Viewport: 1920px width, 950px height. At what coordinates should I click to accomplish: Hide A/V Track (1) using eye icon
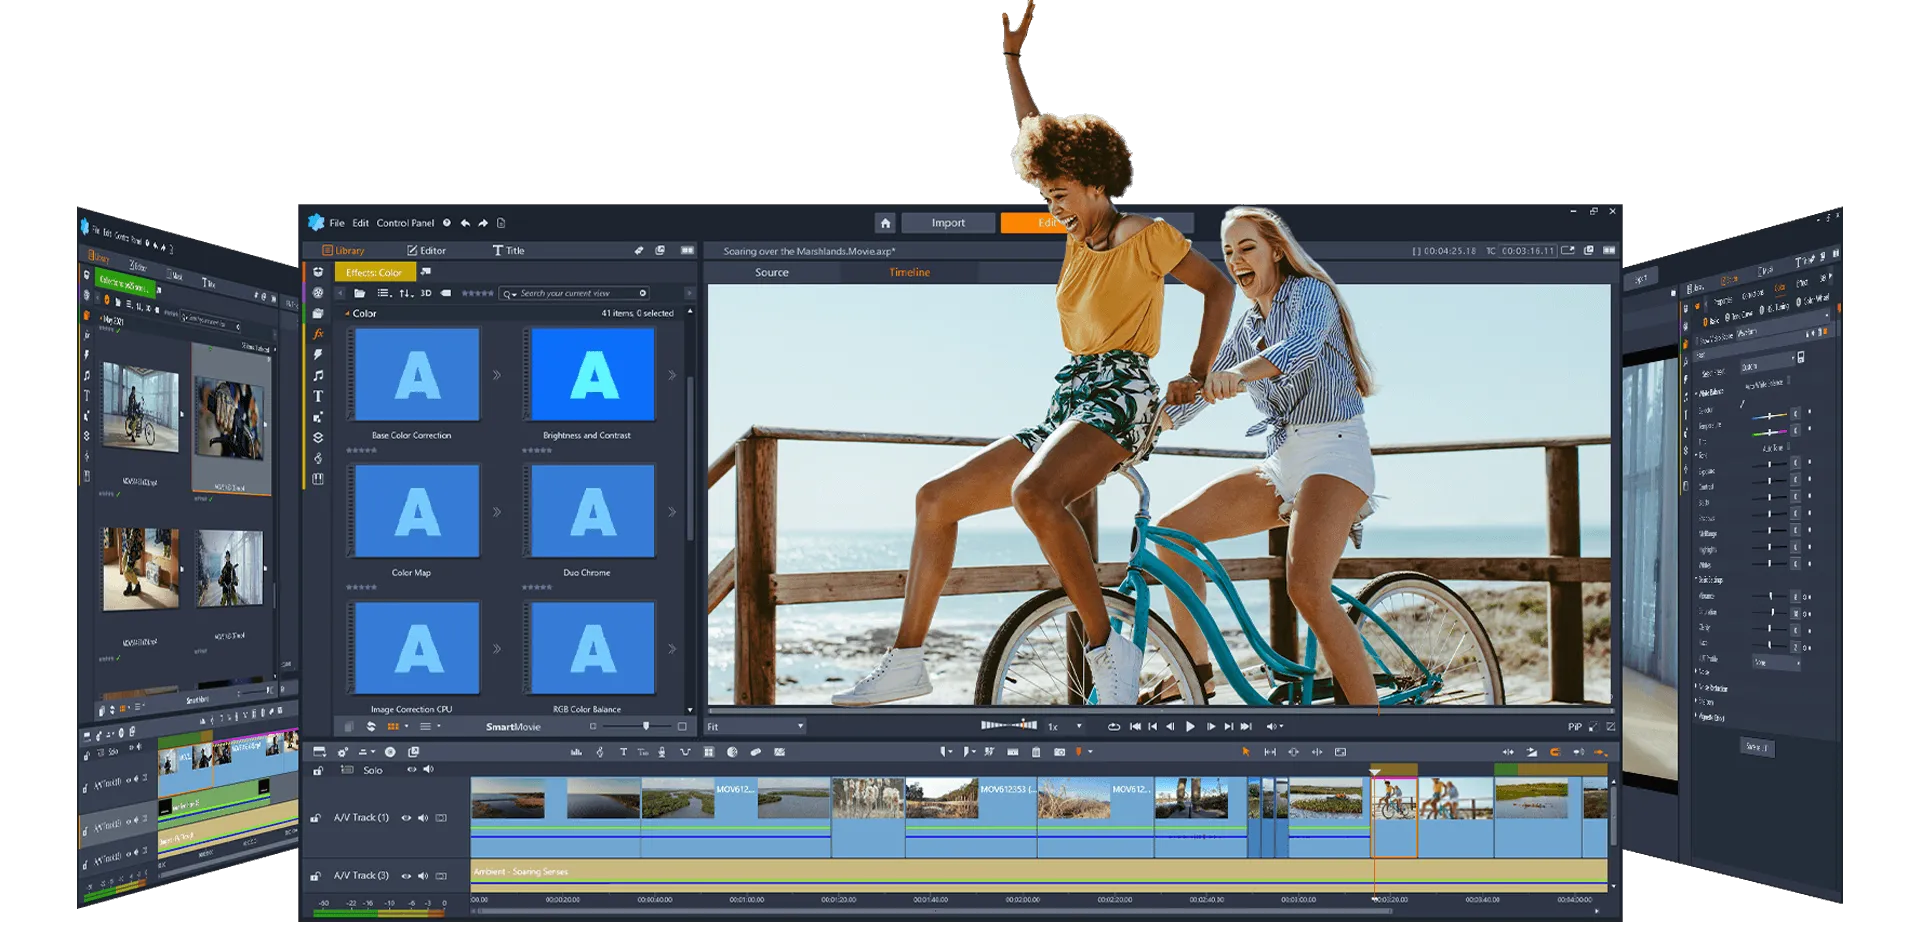point(406,818)
